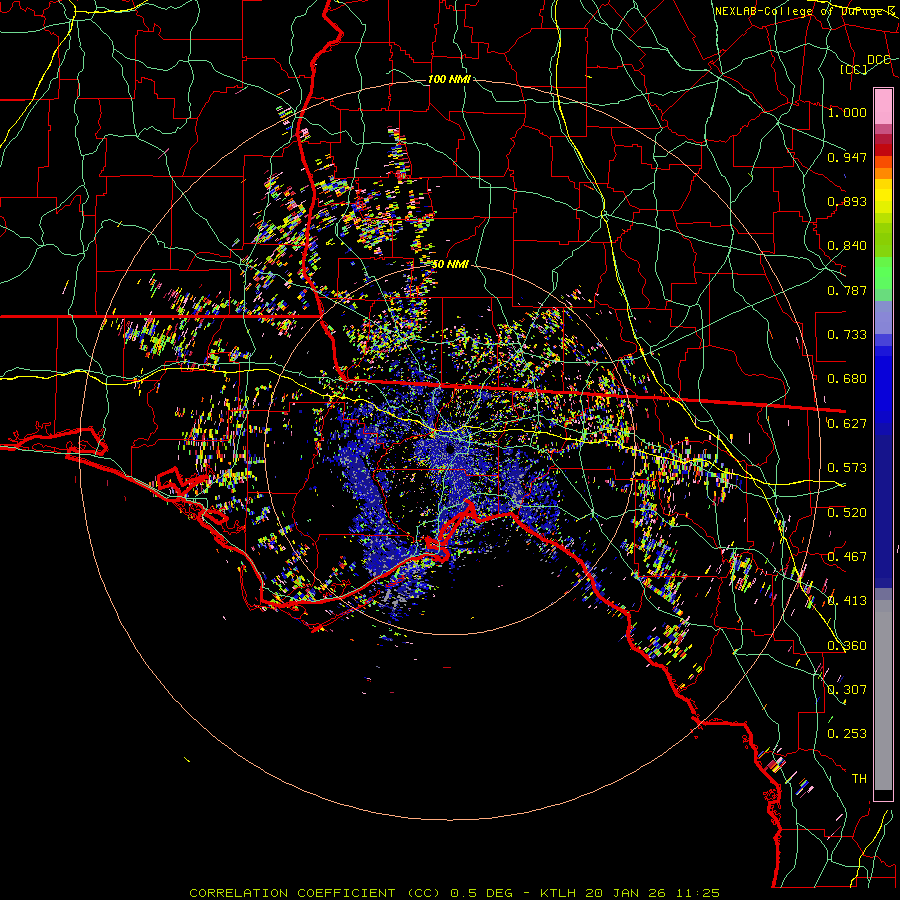Click the 0.253 scale value

coord(847,734)
